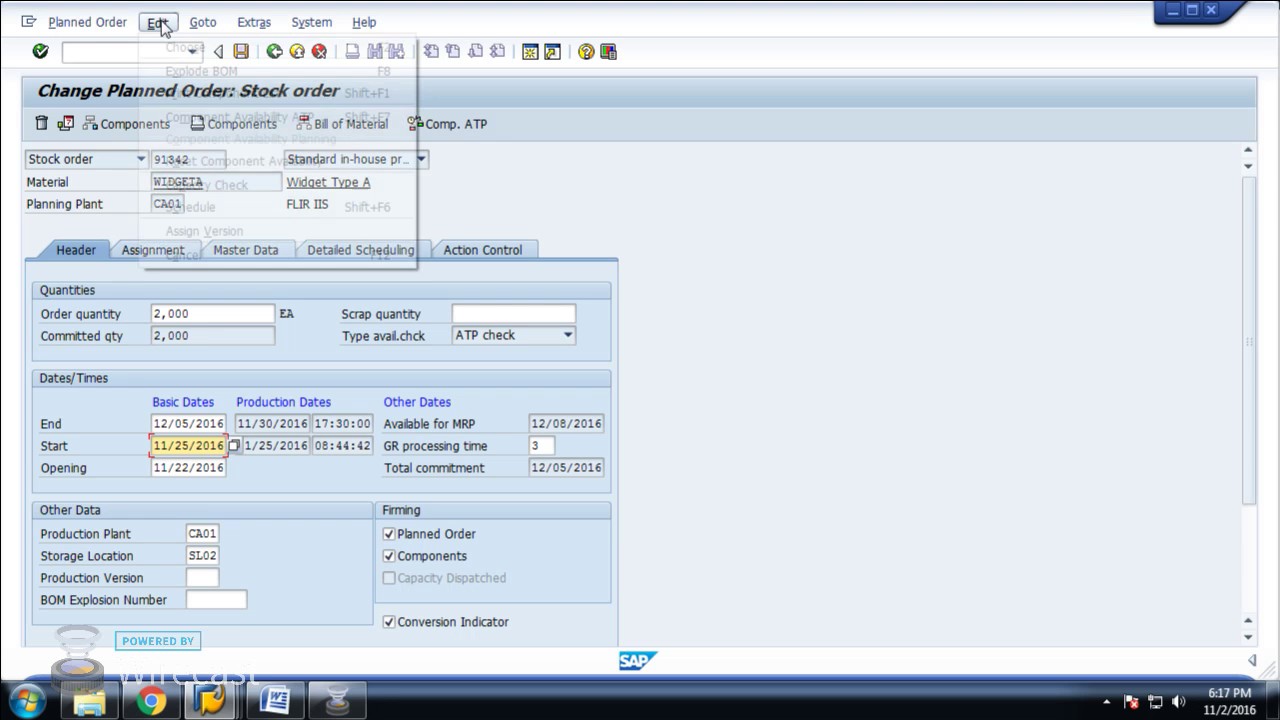1280x720 pixels.
Task: Click the Order quantity field
Action: tap(212, 314)
